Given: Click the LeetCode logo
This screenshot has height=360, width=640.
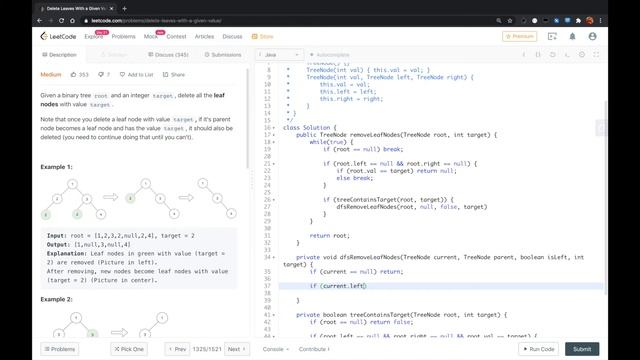Looking at the screenshot, I should point(58,36).
